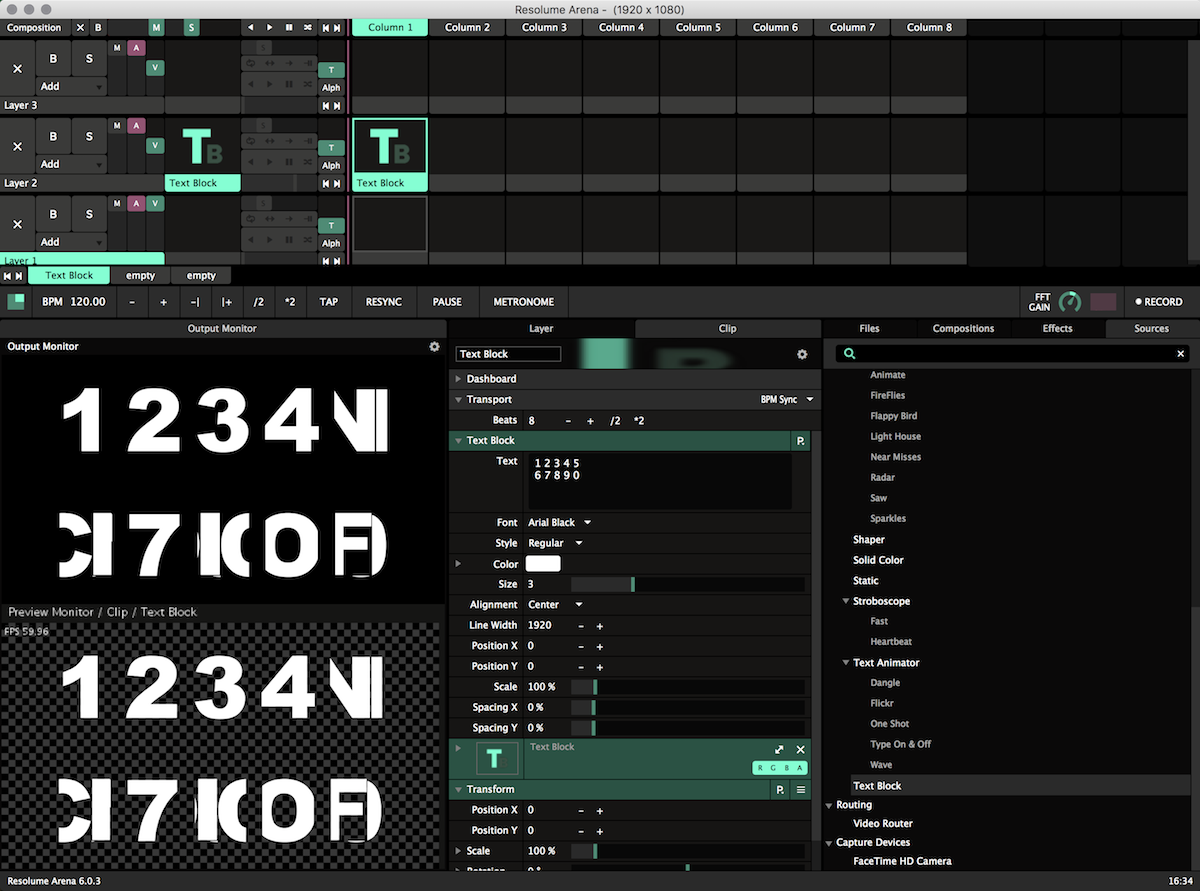Switch to the Effects tab

click(1057, 328)
